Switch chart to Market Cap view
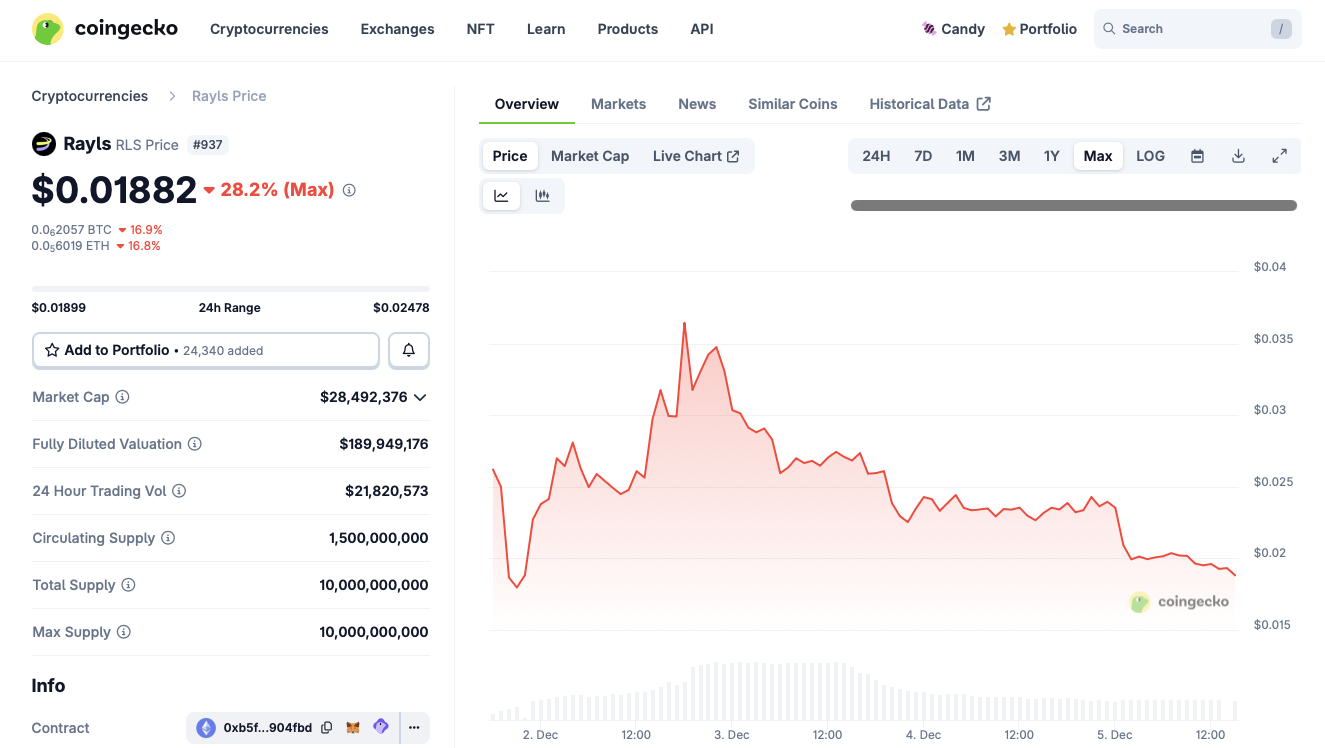 pos(590,156)
